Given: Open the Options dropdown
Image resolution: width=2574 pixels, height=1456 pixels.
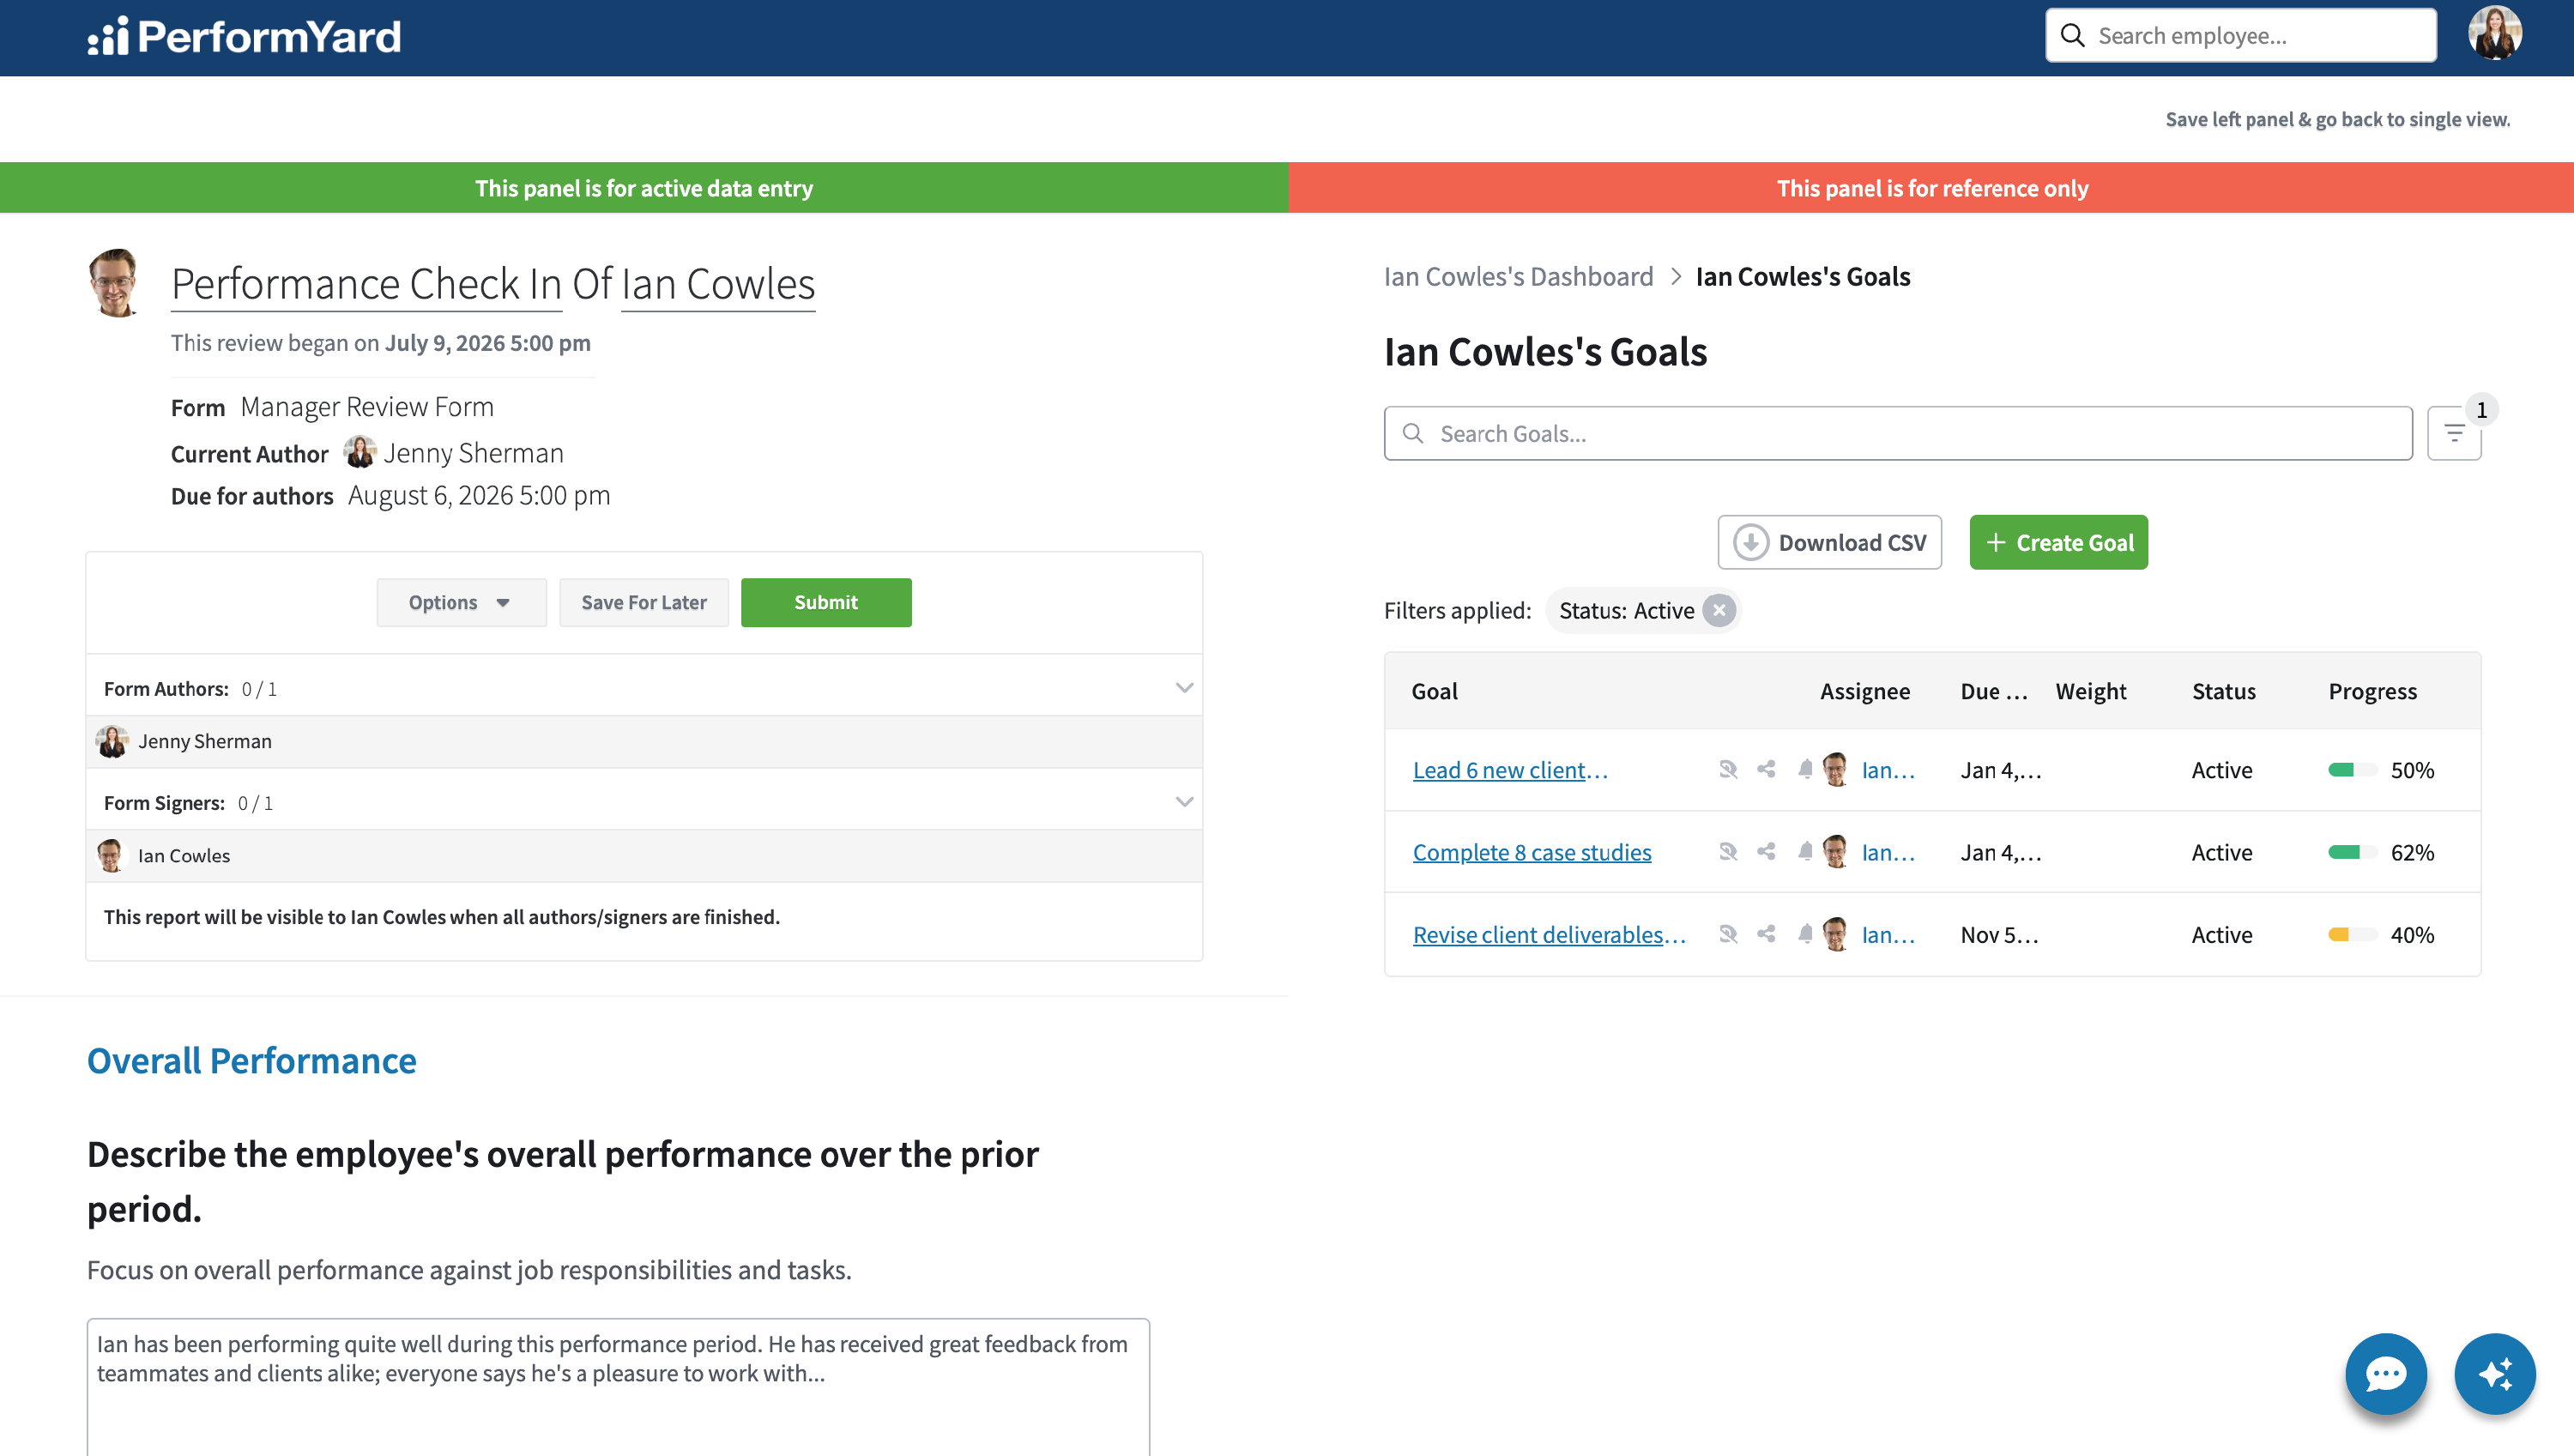Looking at the screenshot, I should [x=461, y=602].
